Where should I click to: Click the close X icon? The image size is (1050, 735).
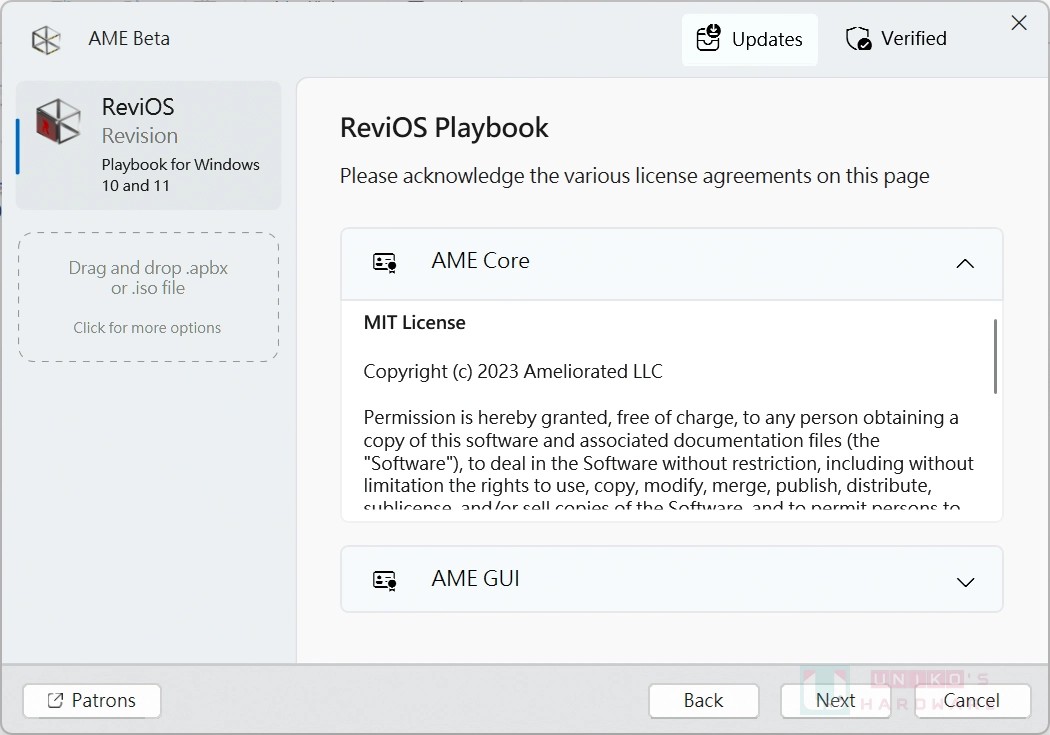pyautogui.click(x=1019, y=22)
